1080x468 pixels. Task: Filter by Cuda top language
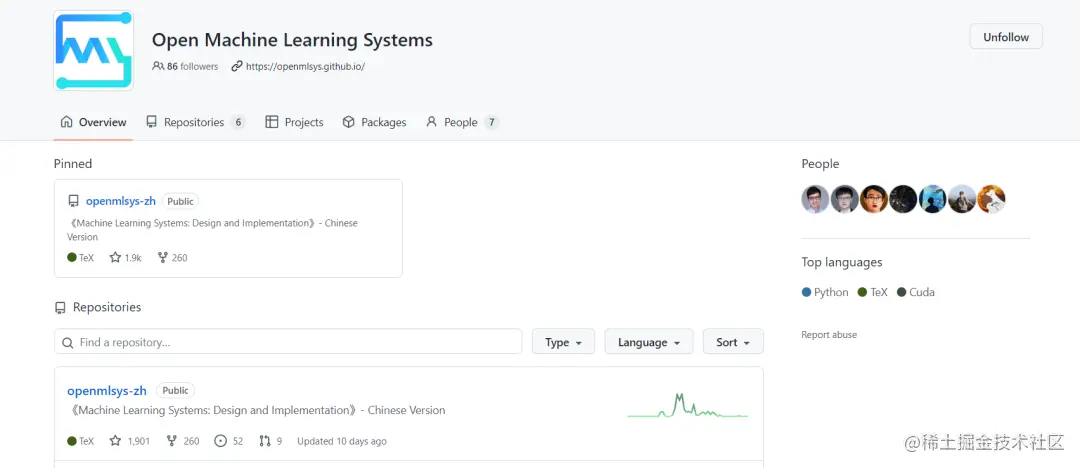pos(915,292)
